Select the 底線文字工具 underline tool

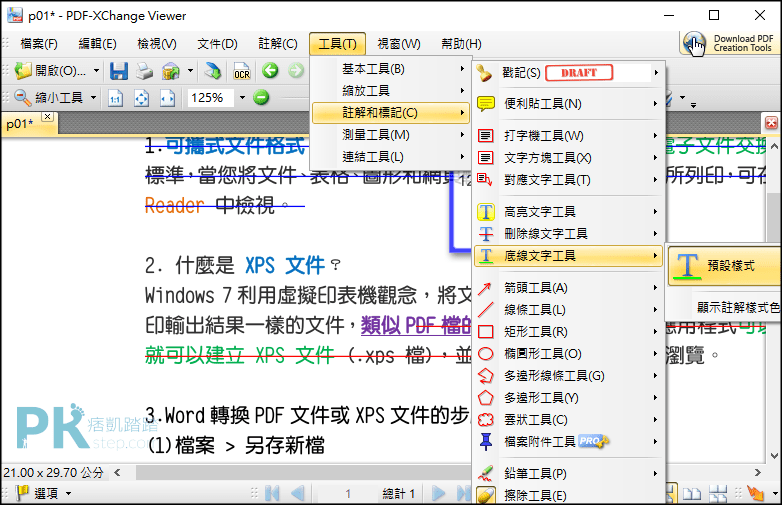(569, 256)
